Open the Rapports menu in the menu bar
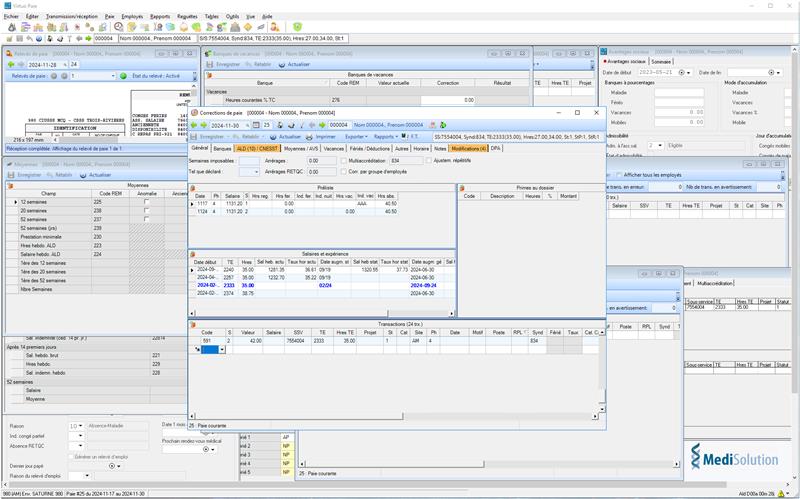The height and width of the screenshot is (499, 800). point(160,16)
